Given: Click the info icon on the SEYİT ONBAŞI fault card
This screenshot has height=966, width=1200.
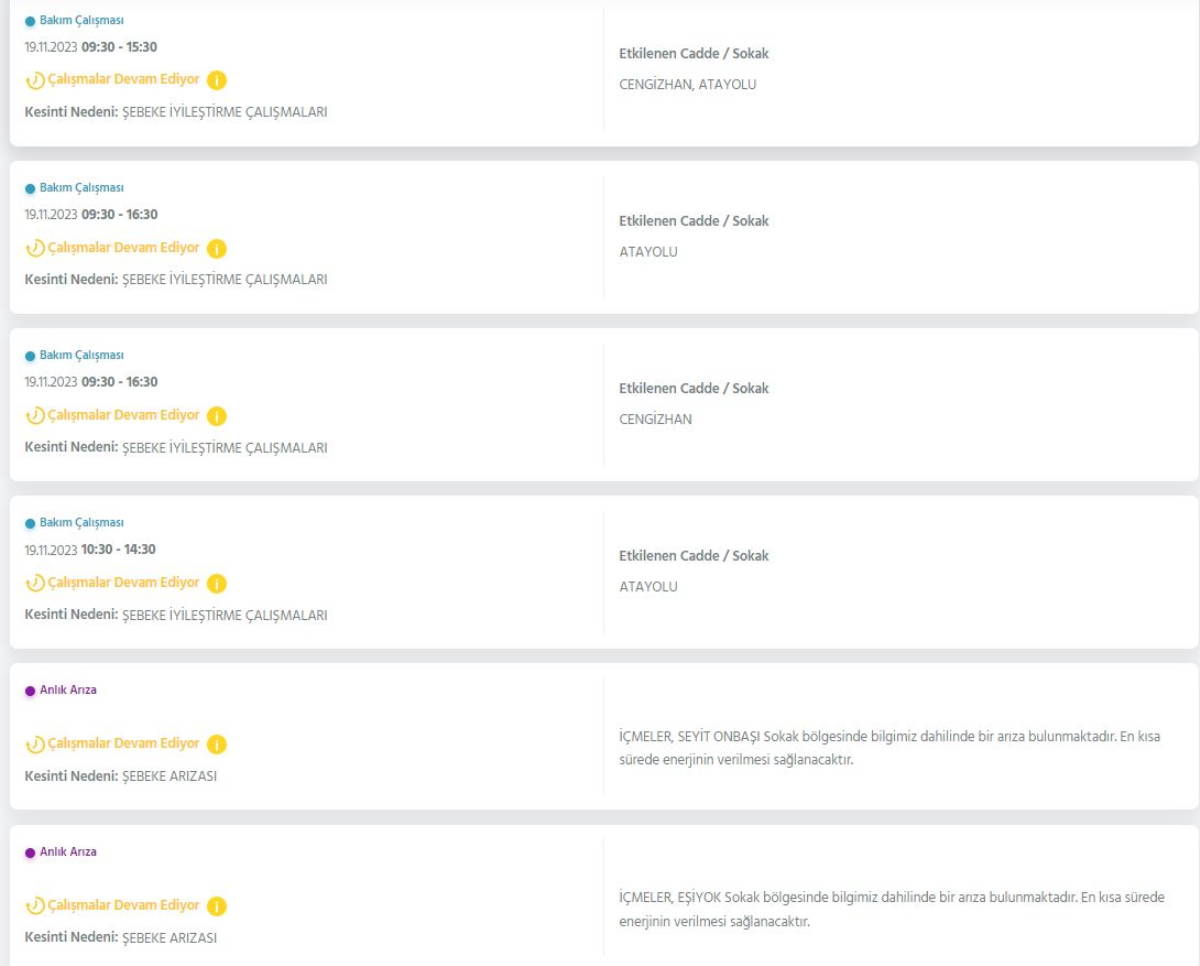Looking at the screenshot, I should tap(217, 744).
